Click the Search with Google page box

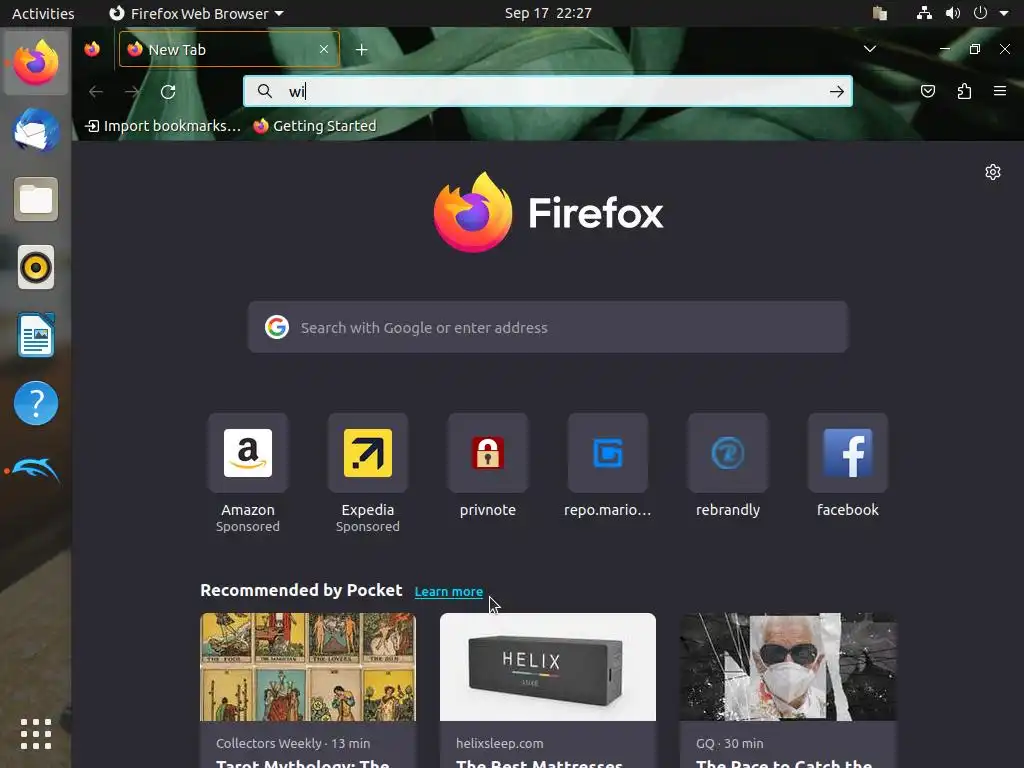pyautogui.click(x=548, y=327)
